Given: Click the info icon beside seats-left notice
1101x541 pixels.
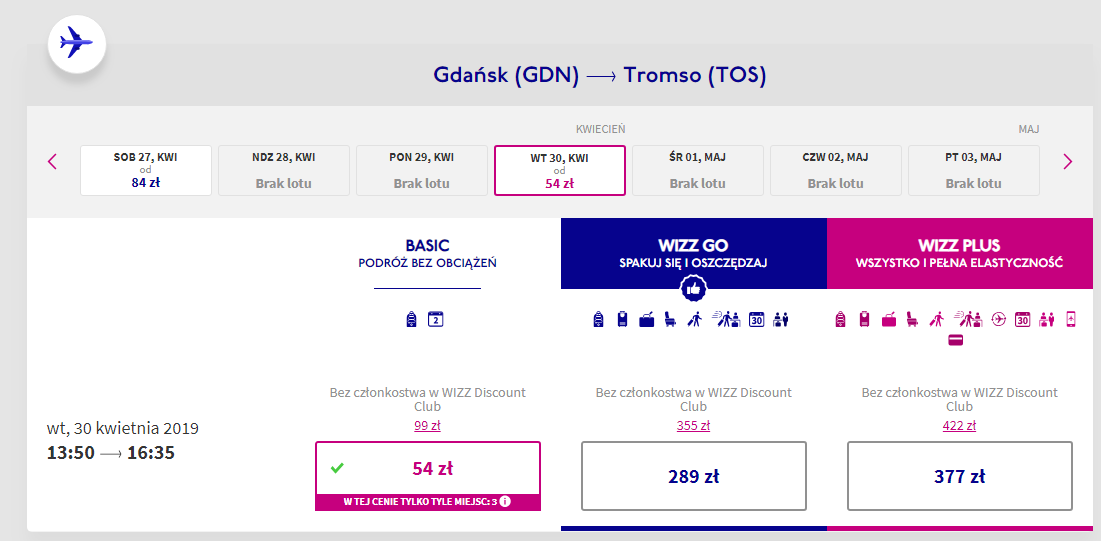Looking at the screenshot, I should 505,501.
